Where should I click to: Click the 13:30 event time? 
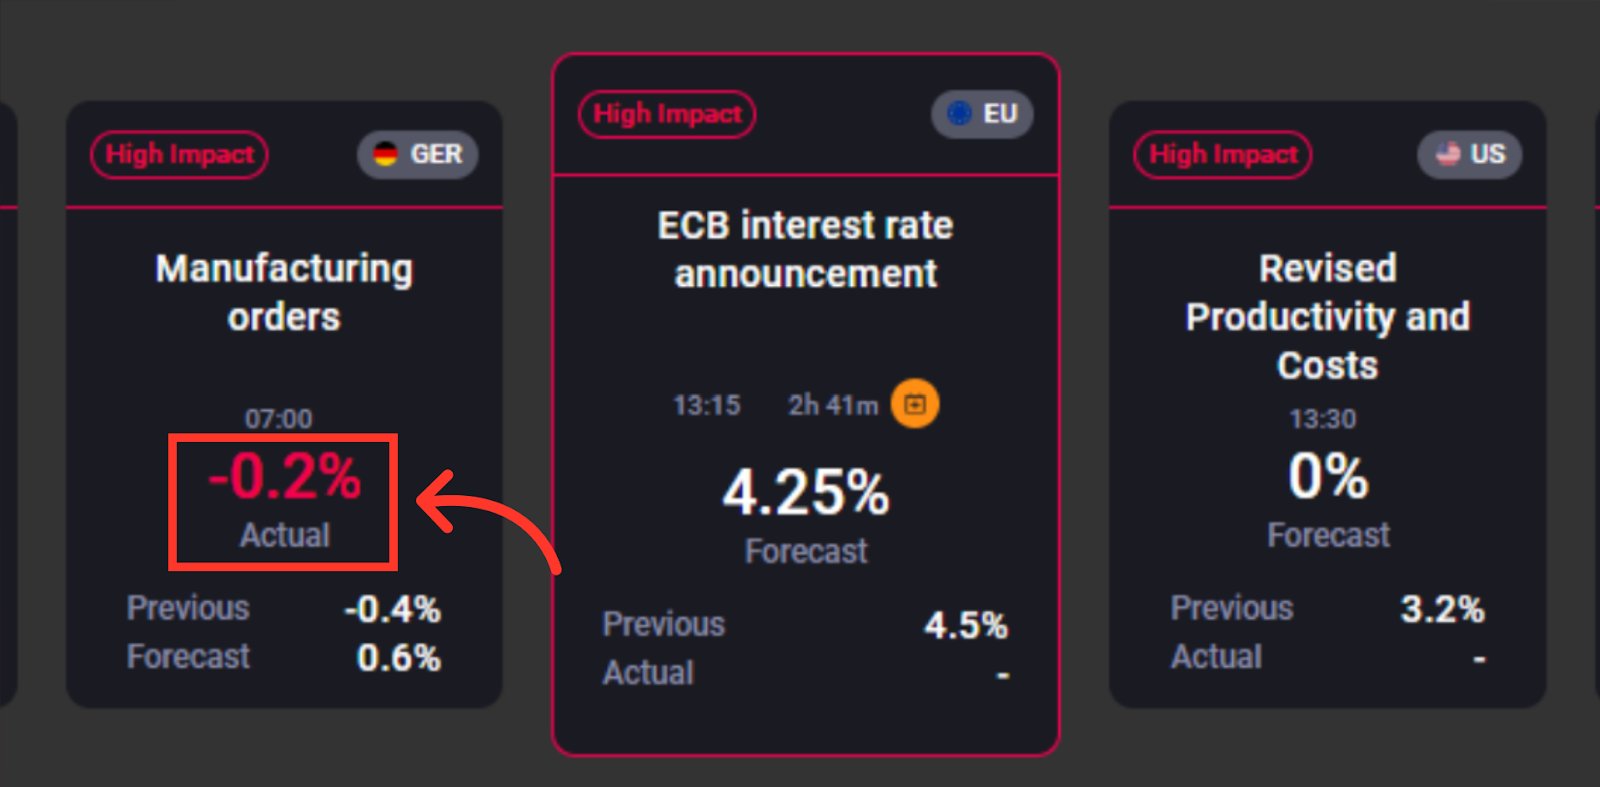(x=1323, y=418)
